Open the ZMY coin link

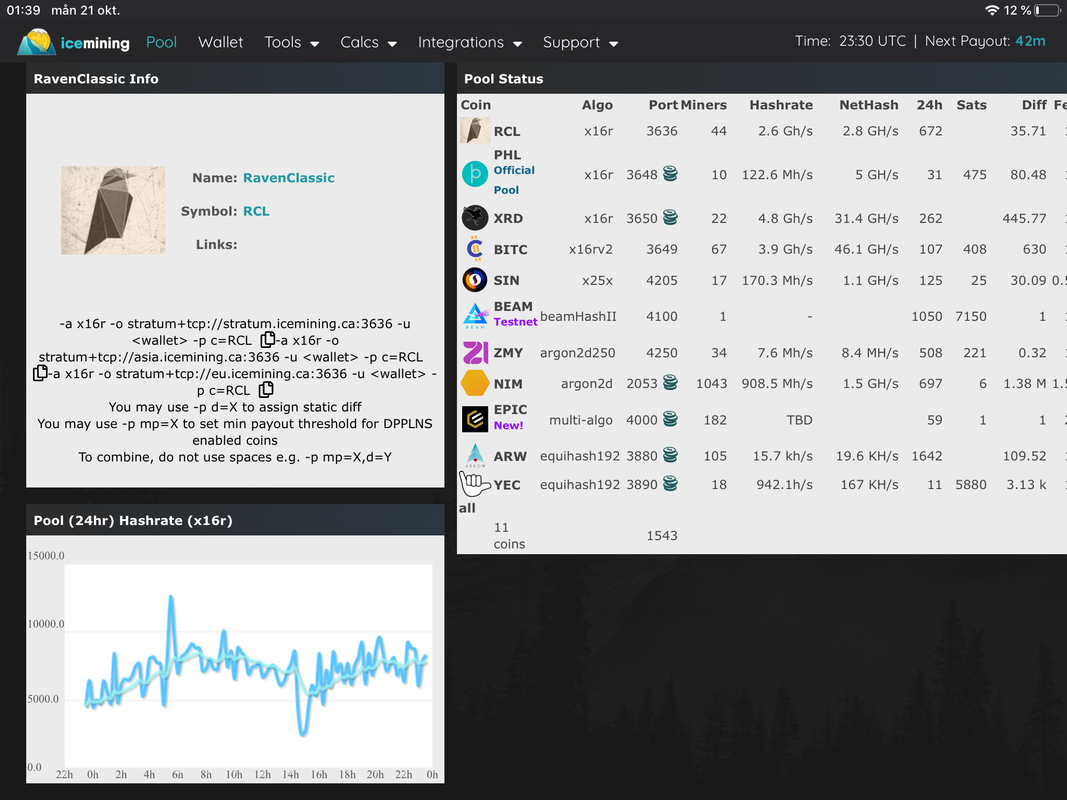pyautogui.click(x=508, y=353)
